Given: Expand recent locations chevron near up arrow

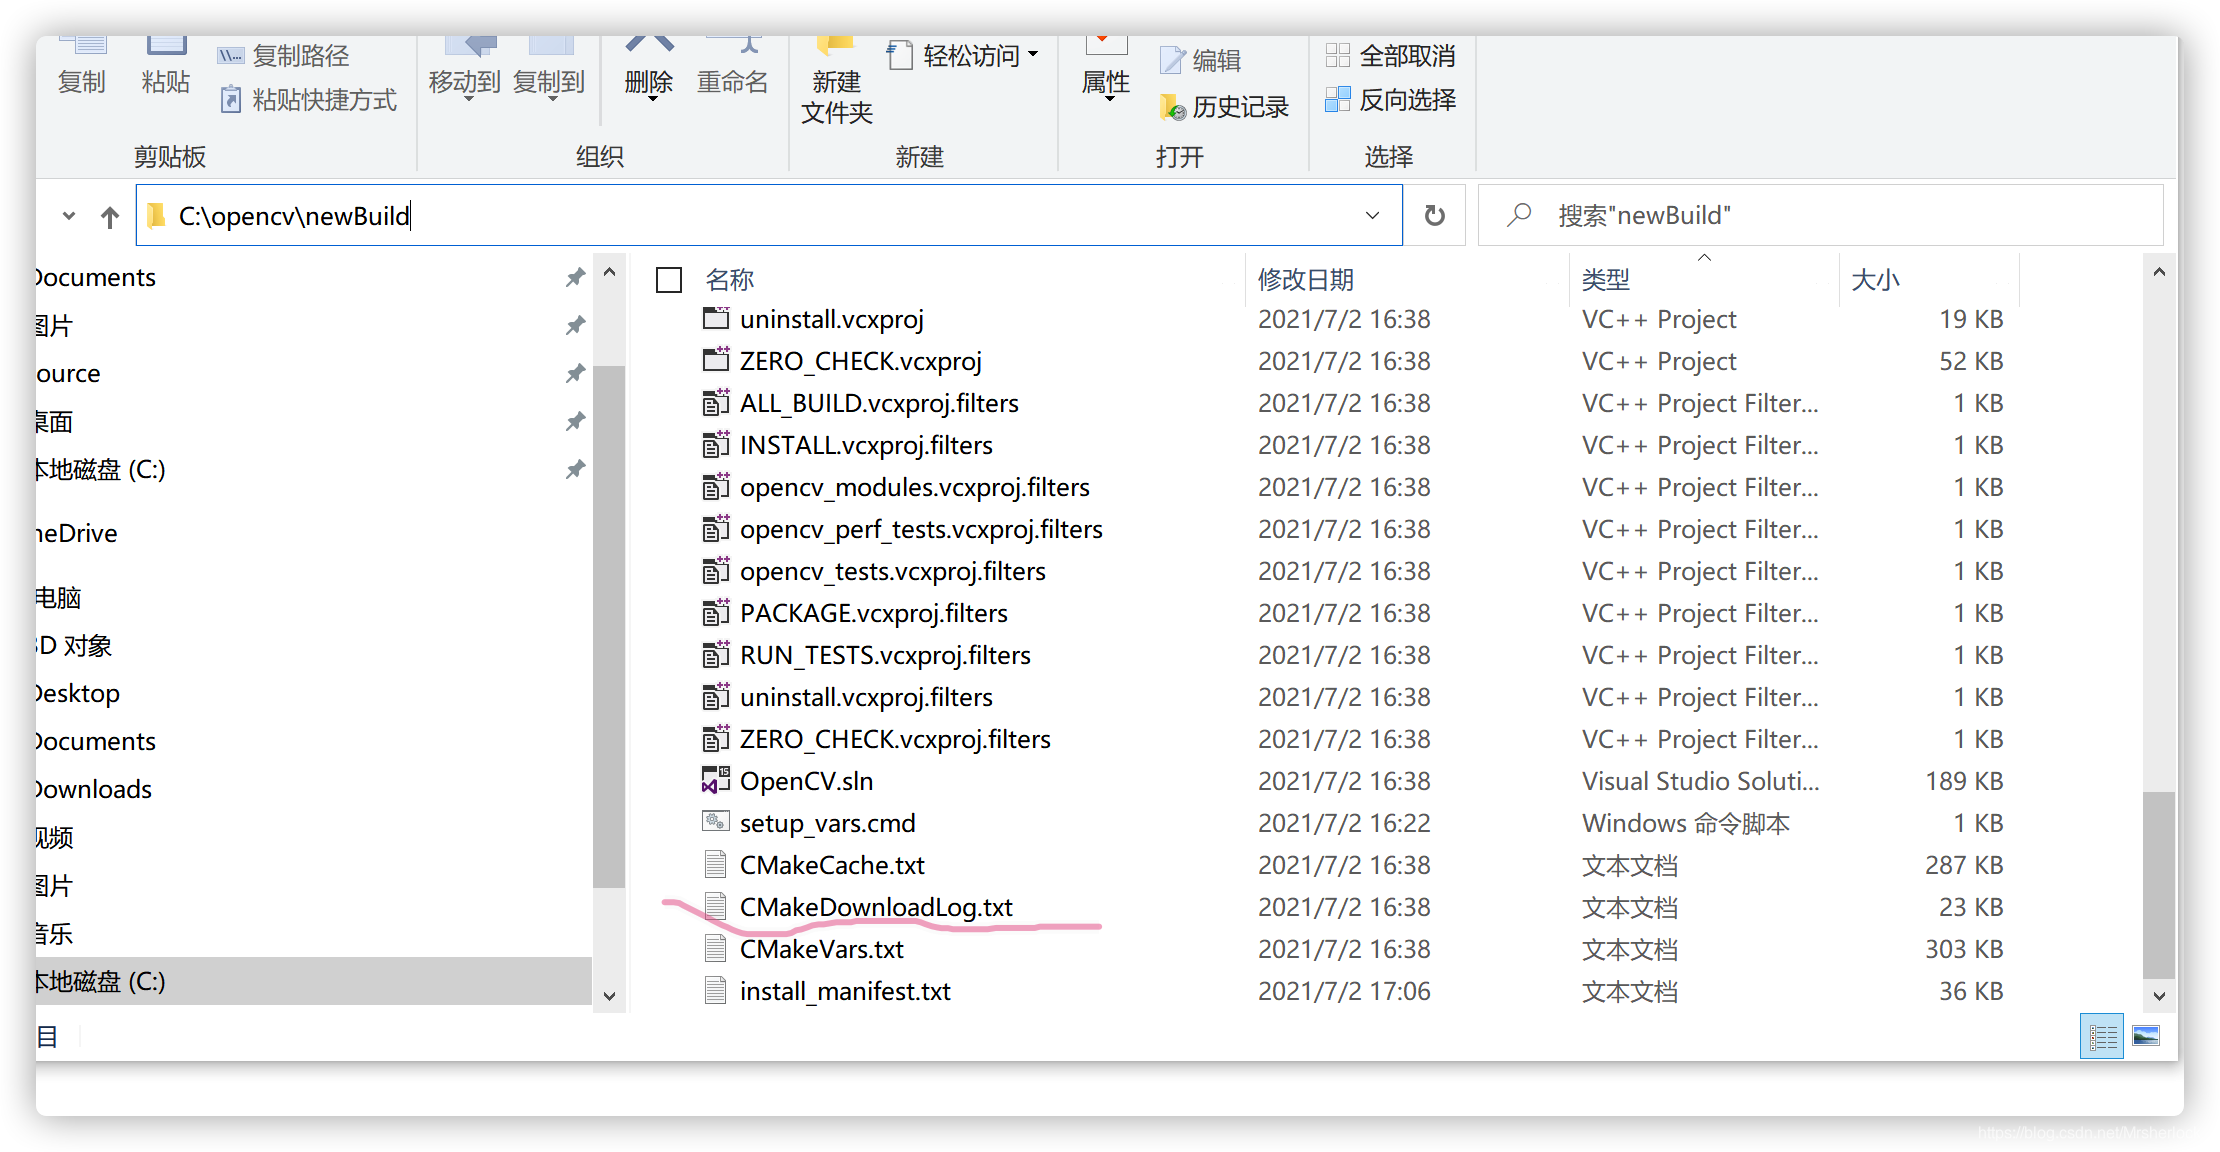Looking at the screenshot, I should coord(69,216).
